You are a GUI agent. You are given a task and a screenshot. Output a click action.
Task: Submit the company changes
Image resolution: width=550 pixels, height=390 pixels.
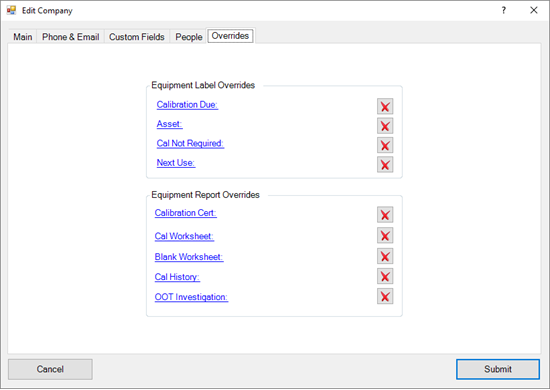click(498, 369)
